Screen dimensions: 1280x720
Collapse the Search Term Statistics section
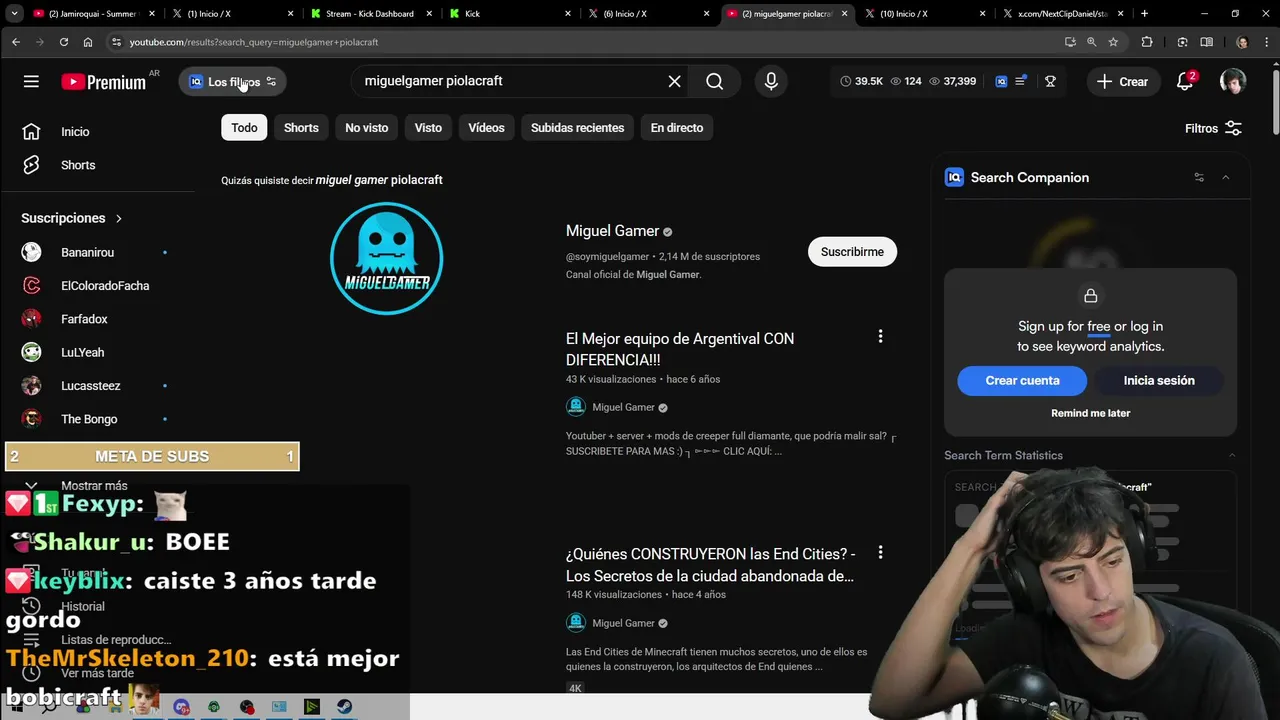(x=1232, y=455)
